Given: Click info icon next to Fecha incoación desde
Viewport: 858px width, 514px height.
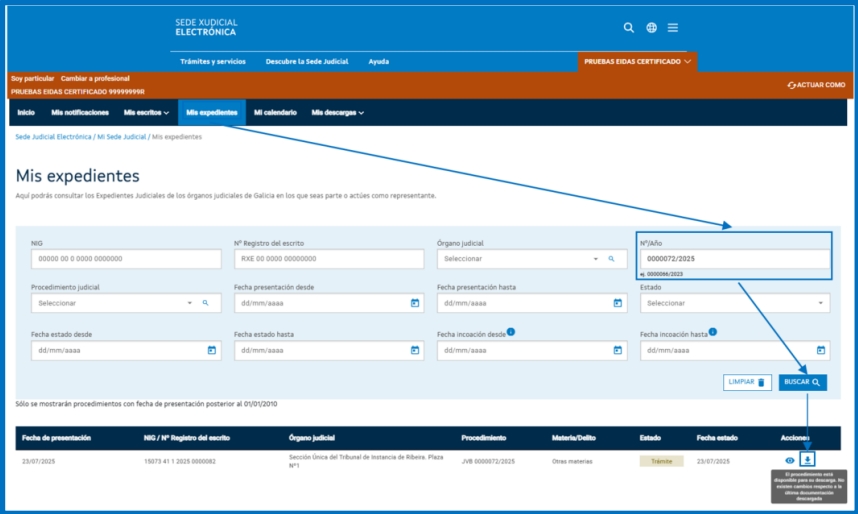Looking at the screenshot, I should coord(511,331).
